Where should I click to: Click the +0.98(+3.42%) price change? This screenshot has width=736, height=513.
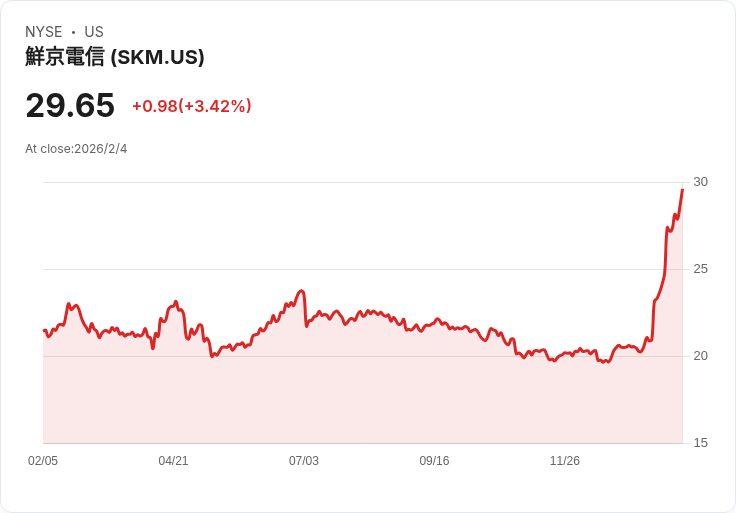pos(192,106)
